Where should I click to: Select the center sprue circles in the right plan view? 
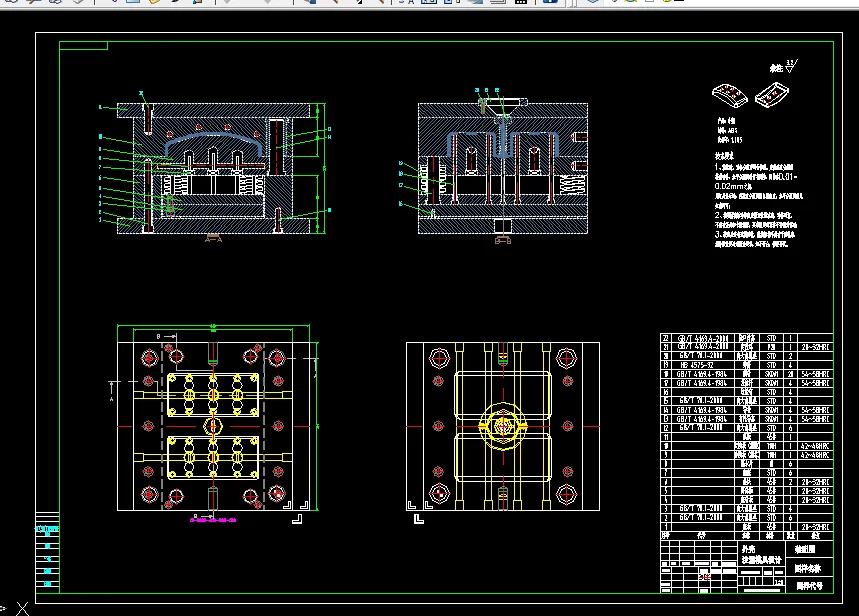pos(502,426)
